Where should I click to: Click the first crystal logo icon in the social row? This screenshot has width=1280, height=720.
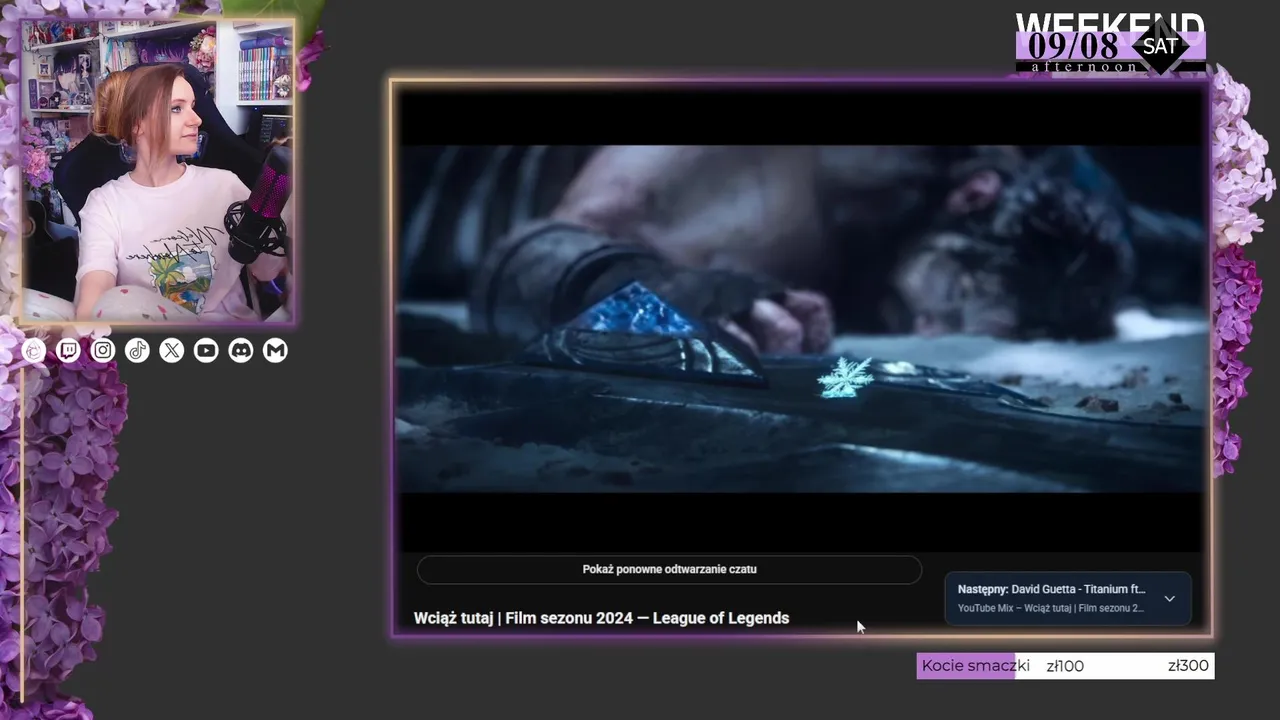34,350
